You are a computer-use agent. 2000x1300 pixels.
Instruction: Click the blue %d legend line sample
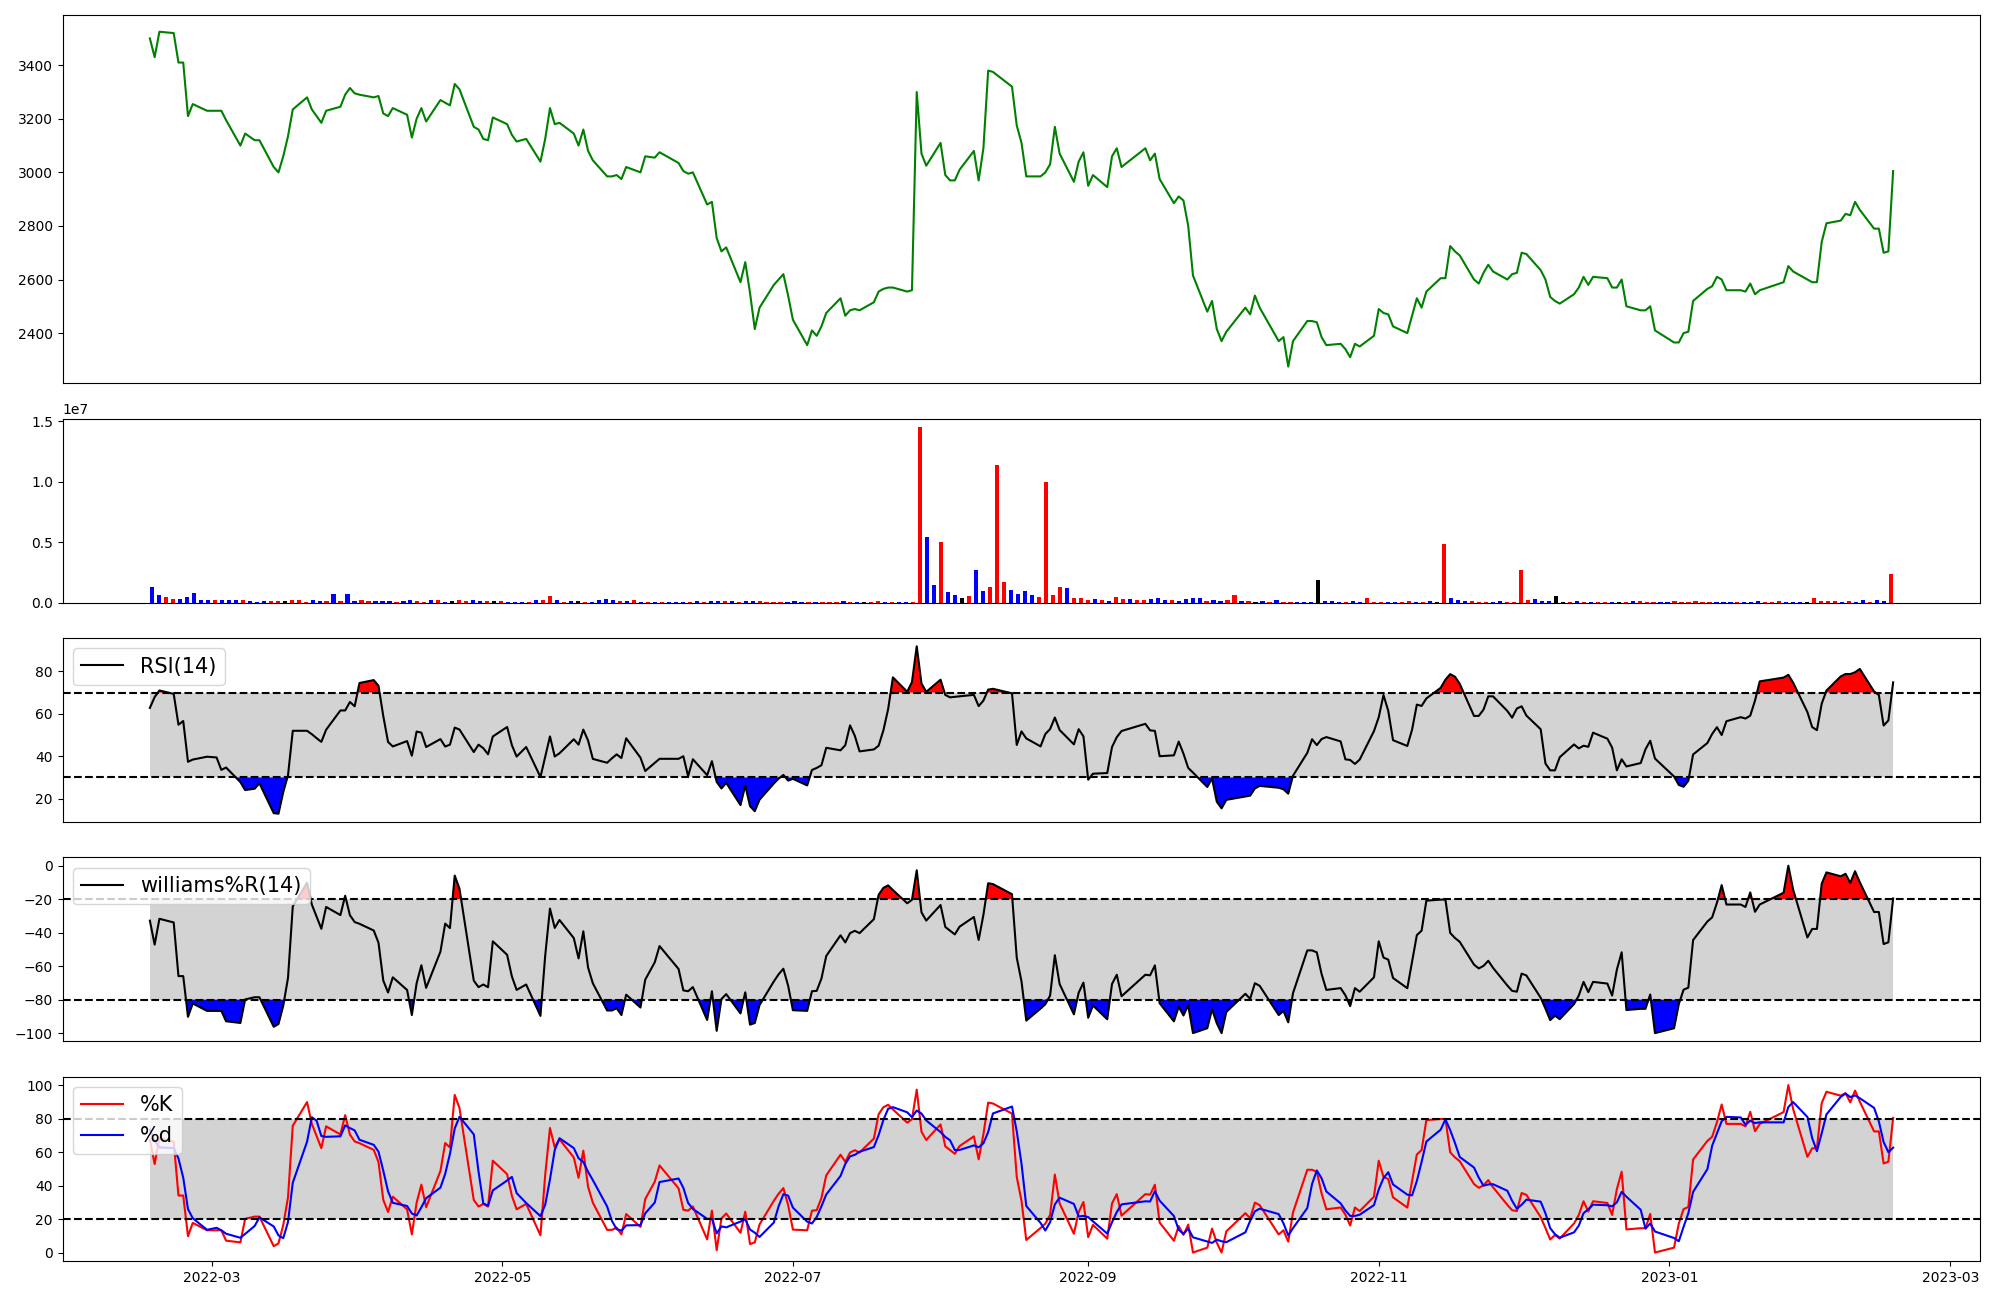pyautogui.click(x=102, y=1135)
